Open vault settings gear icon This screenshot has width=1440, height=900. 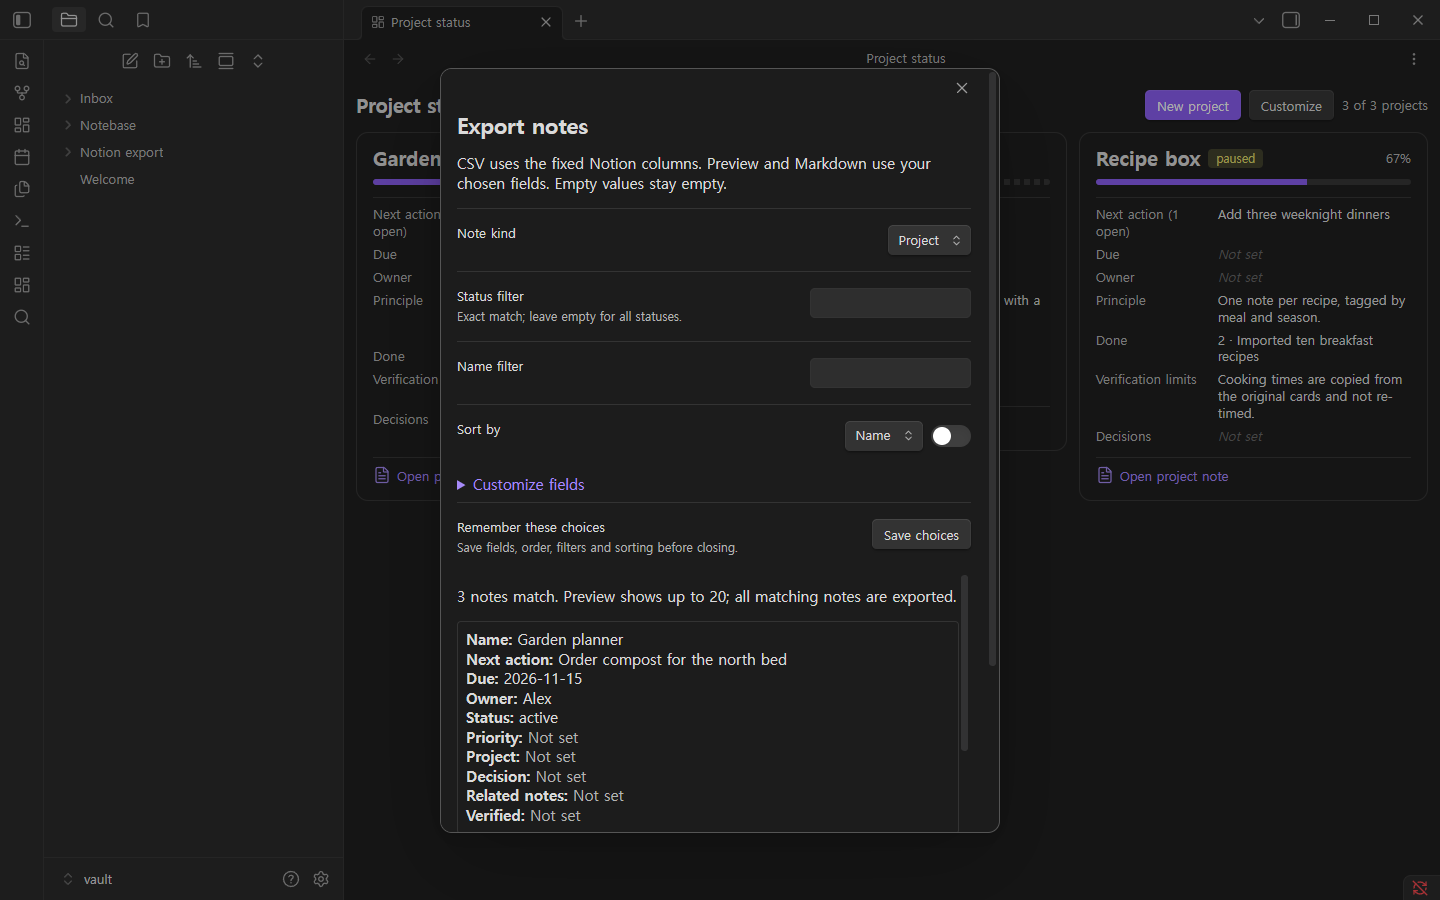click(x=321, y=879)
